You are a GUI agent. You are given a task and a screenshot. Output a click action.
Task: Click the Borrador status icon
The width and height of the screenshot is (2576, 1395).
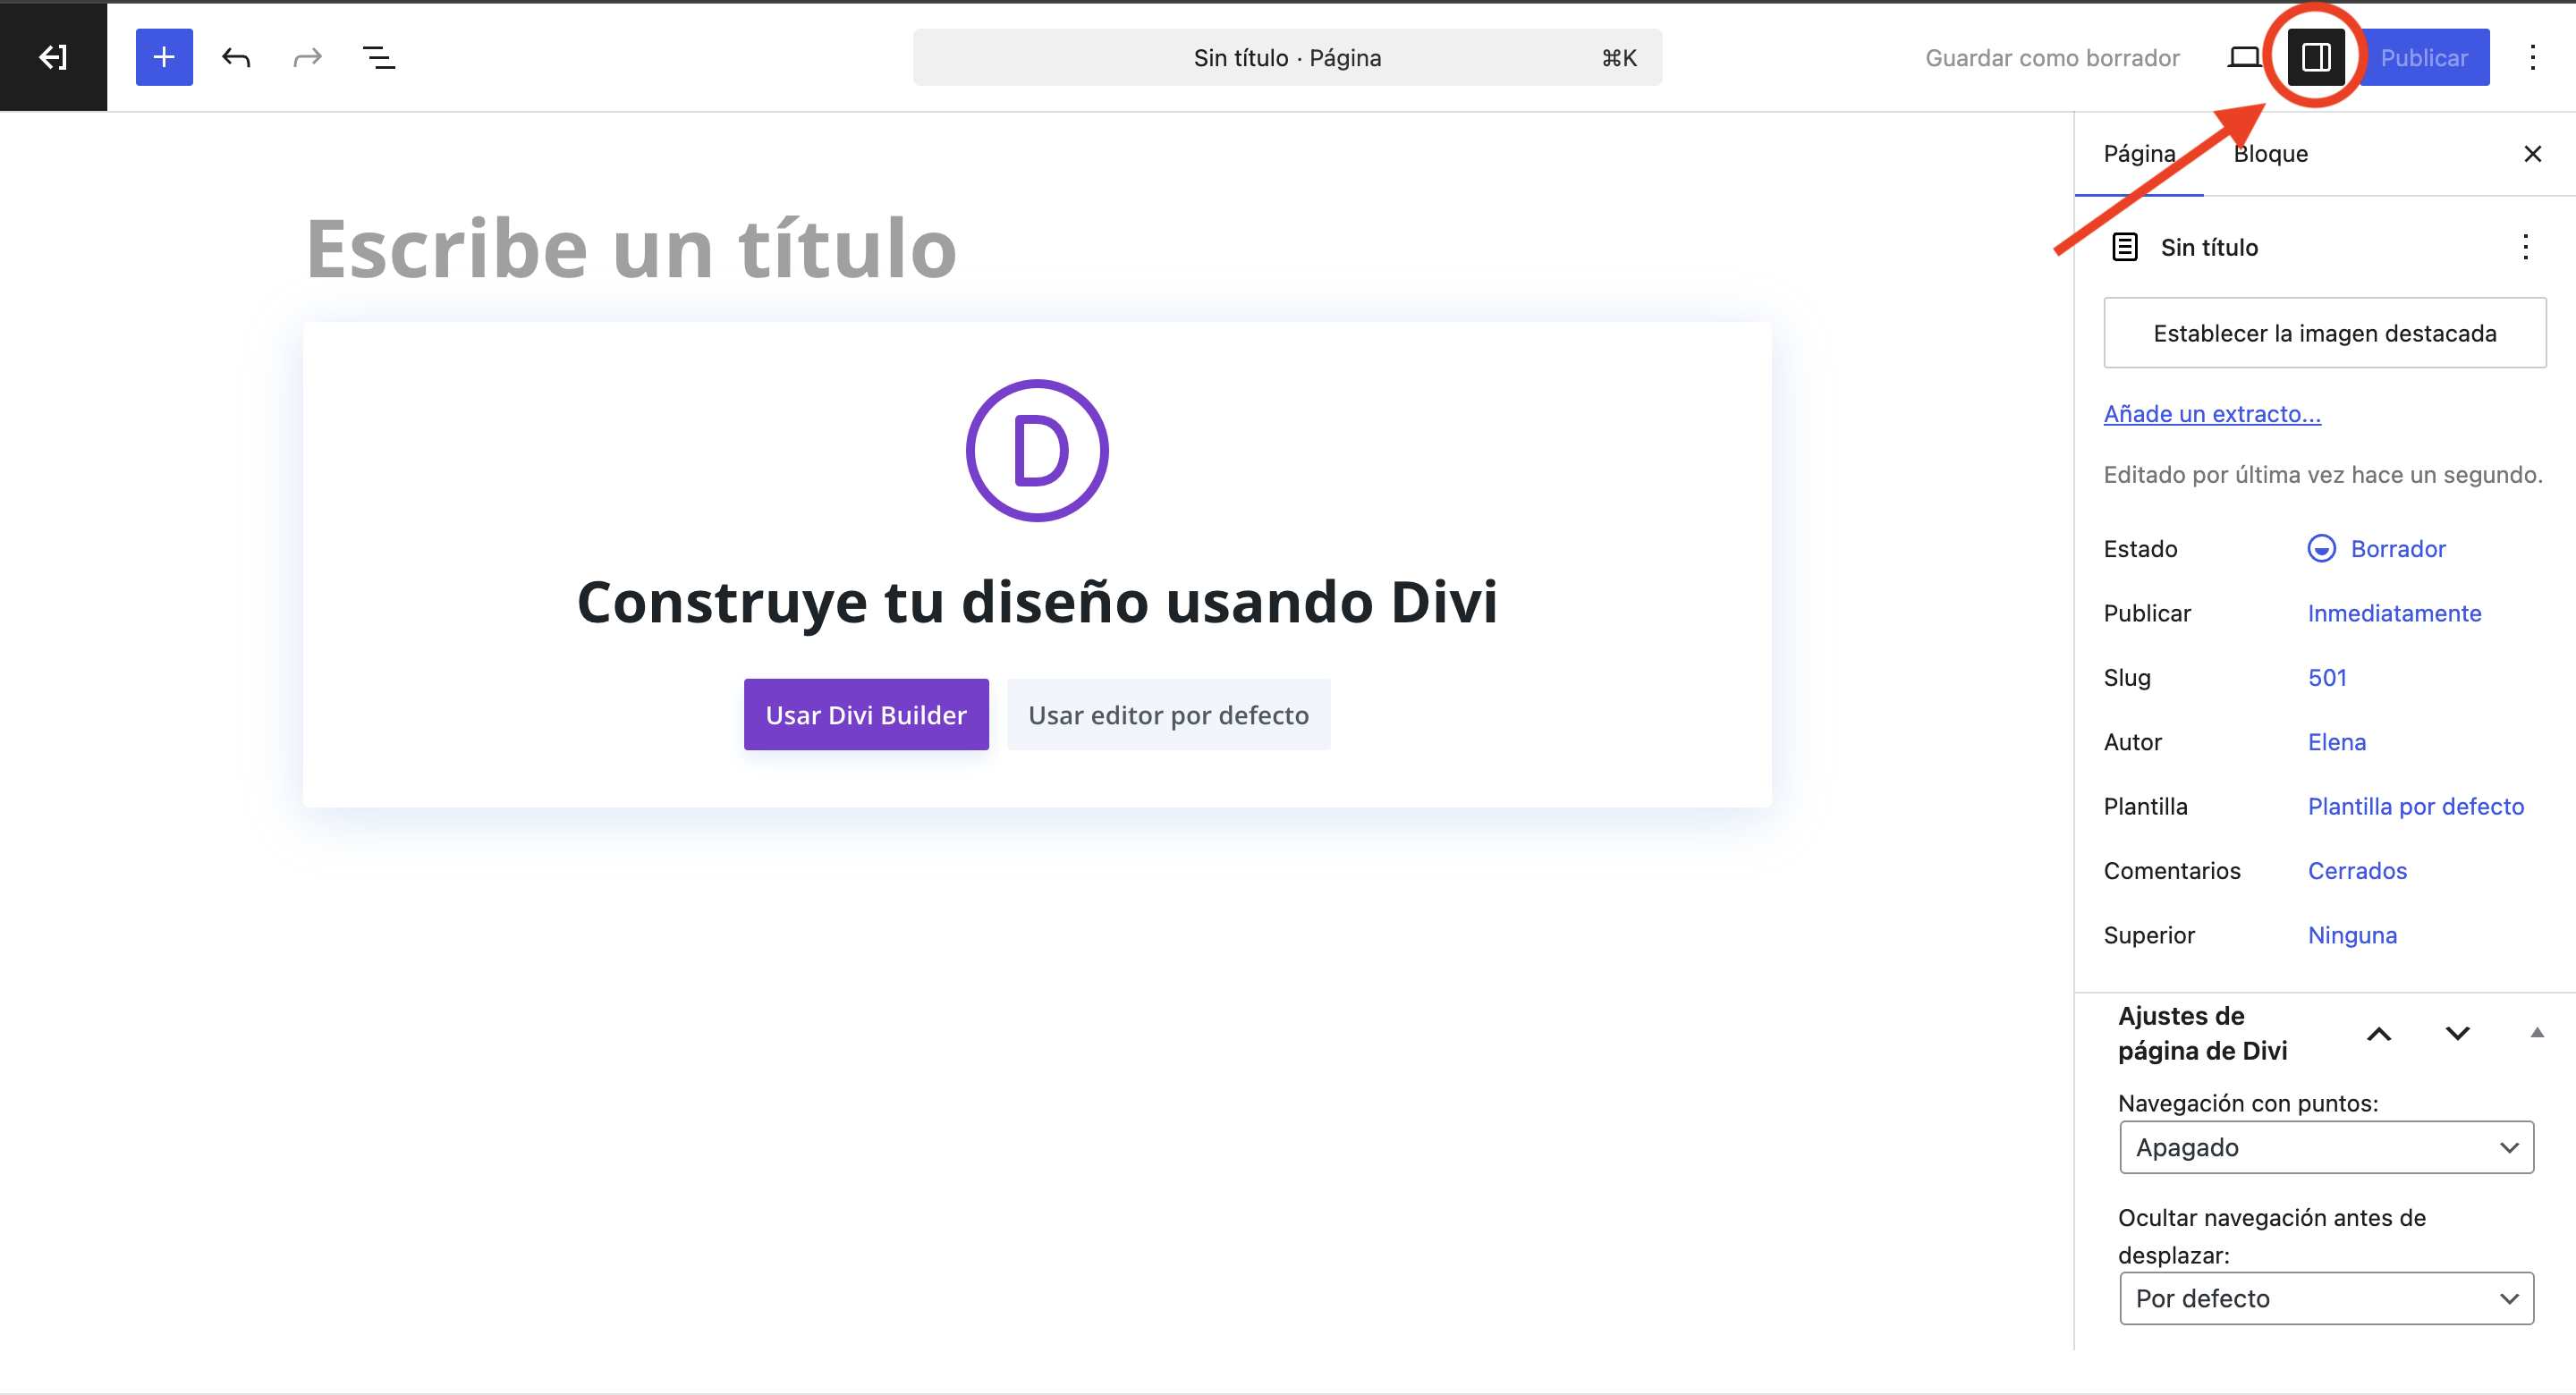(x=2321, y=548)
